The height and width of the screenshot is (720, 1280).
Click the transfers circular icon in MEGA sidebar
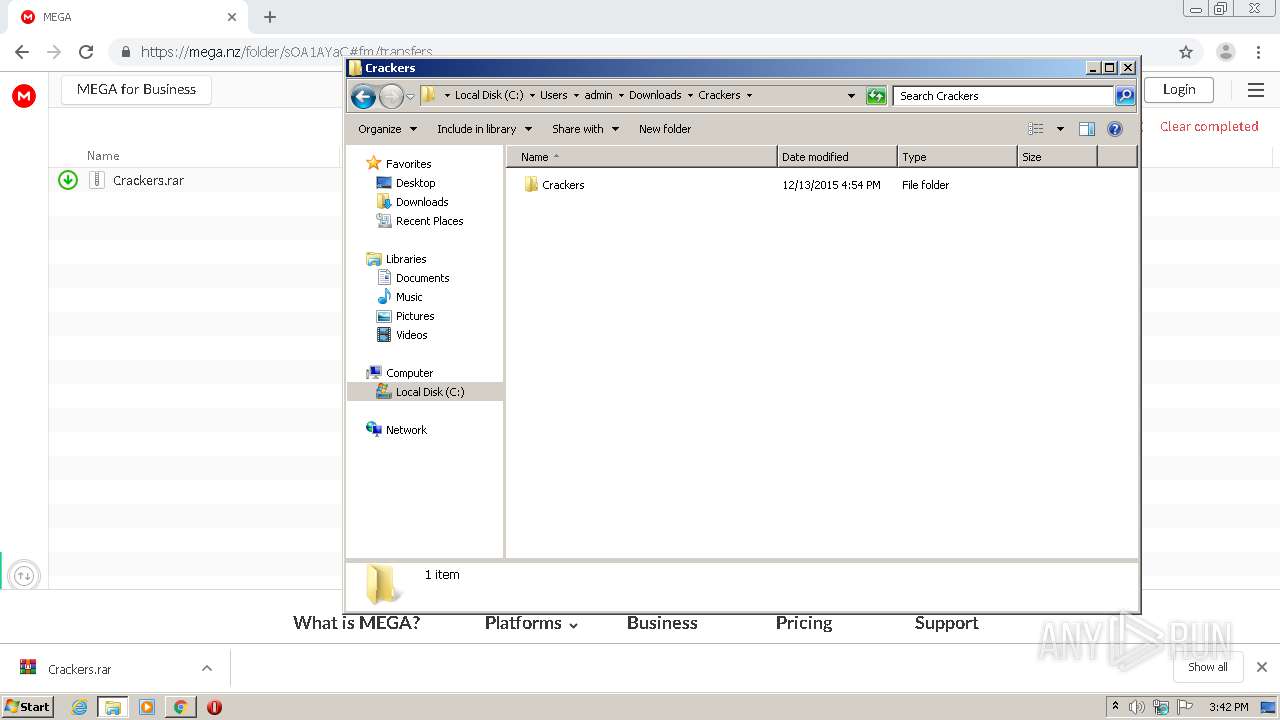click(x=24, y=575)
